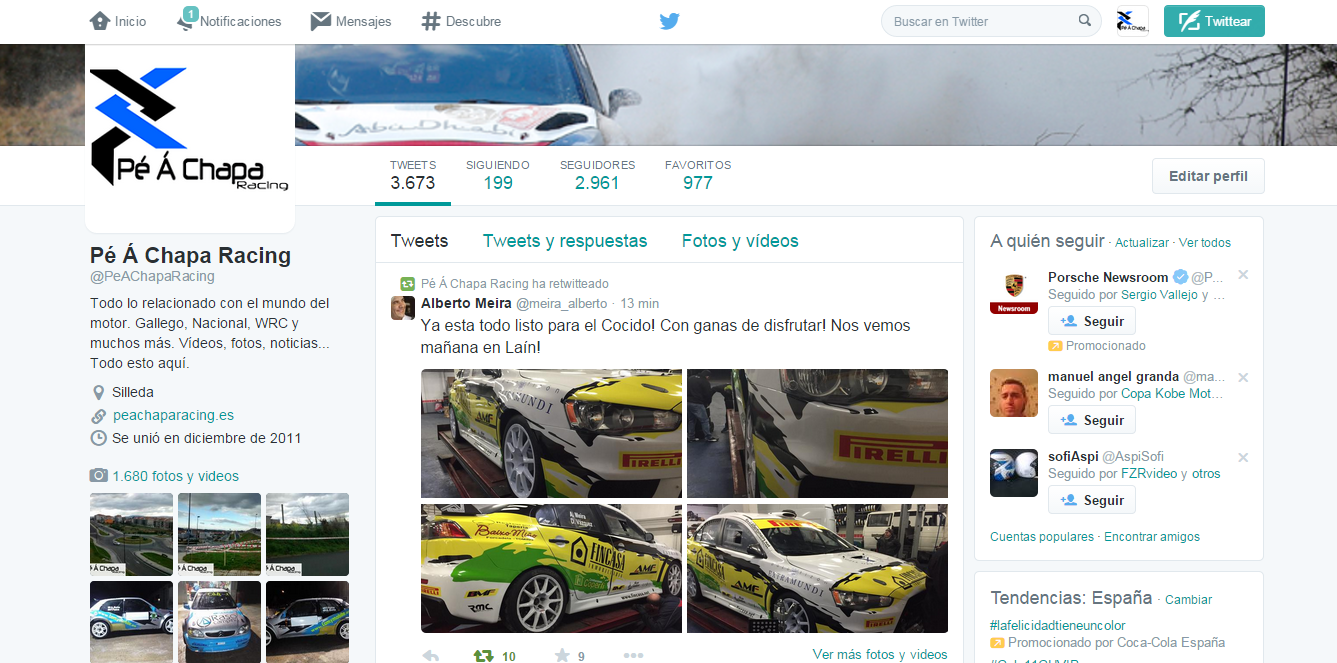Click Alberto Meira author name
1337x663 pixels.
coord(465,303)
